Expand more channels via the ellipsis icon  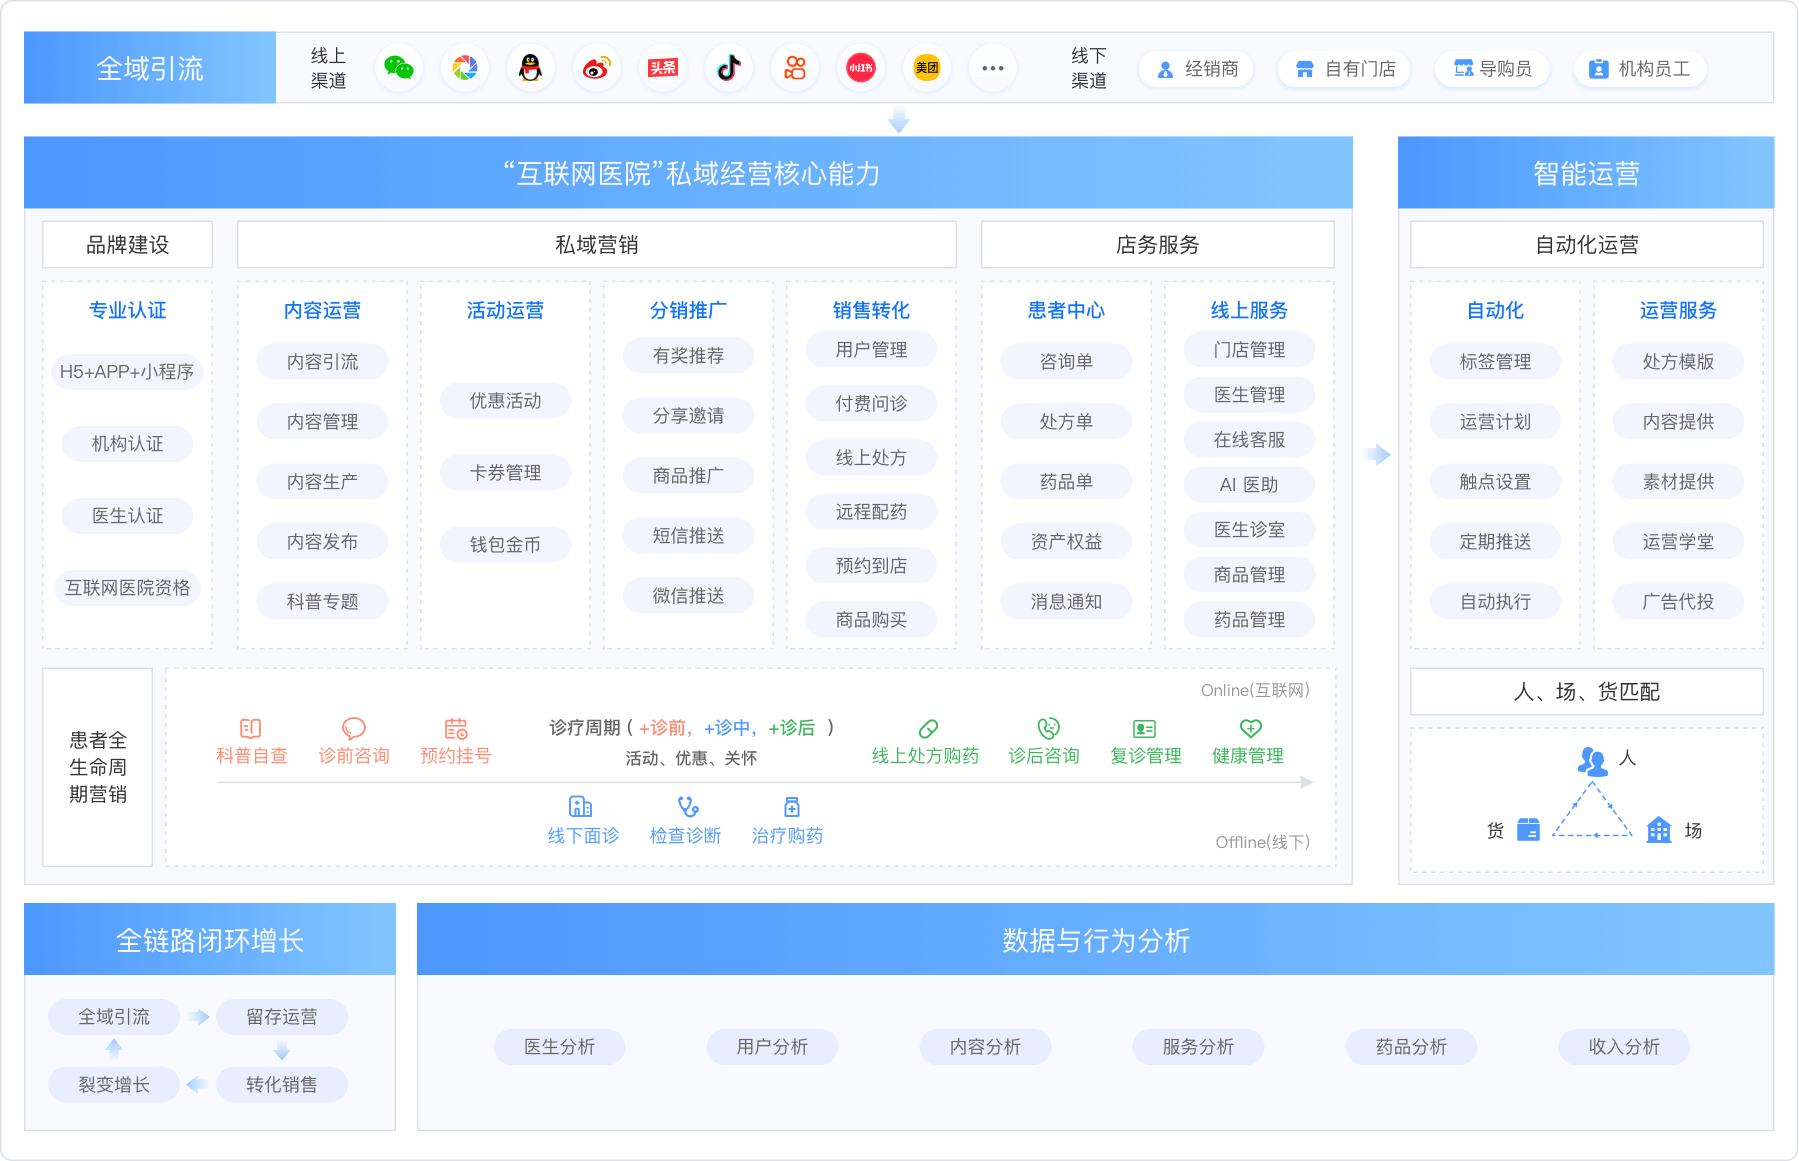point(993,68)
